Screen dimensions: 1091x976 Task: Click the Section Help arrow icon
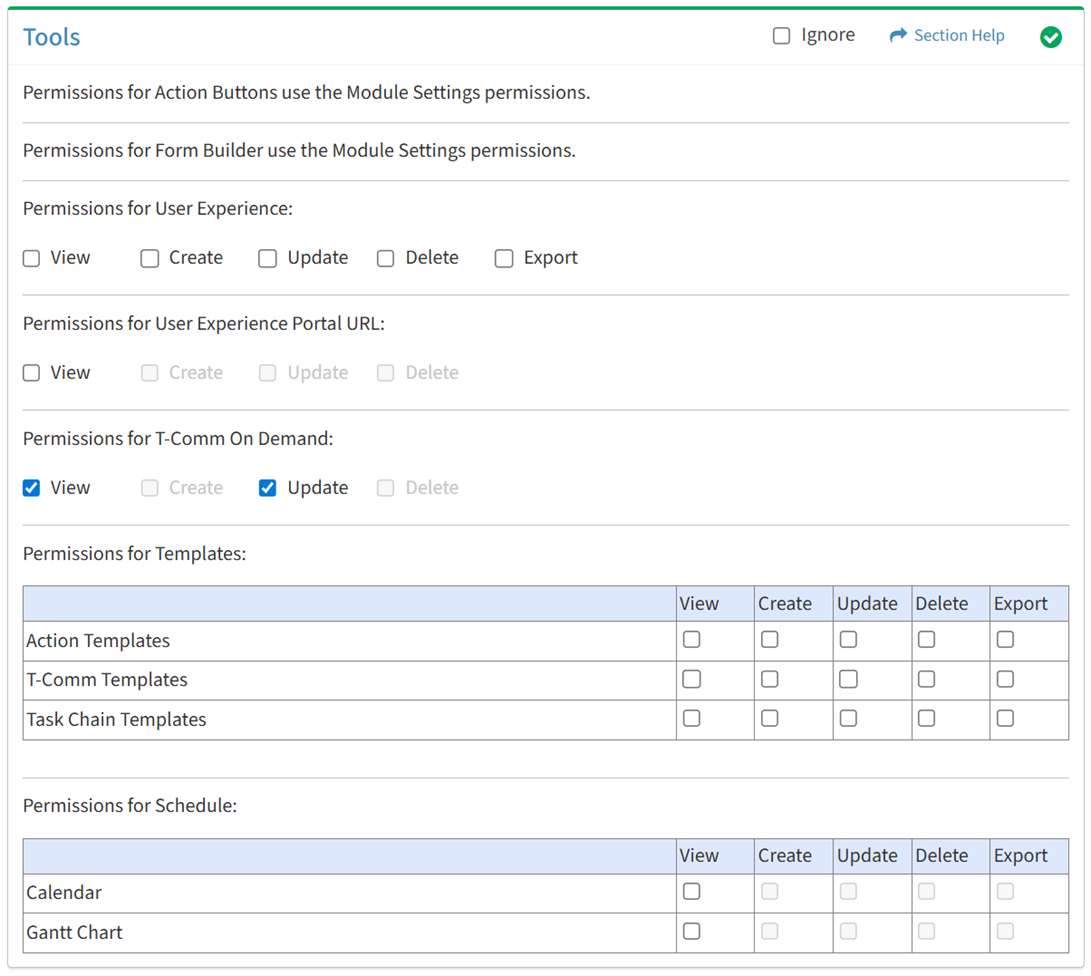click(897, 36)
